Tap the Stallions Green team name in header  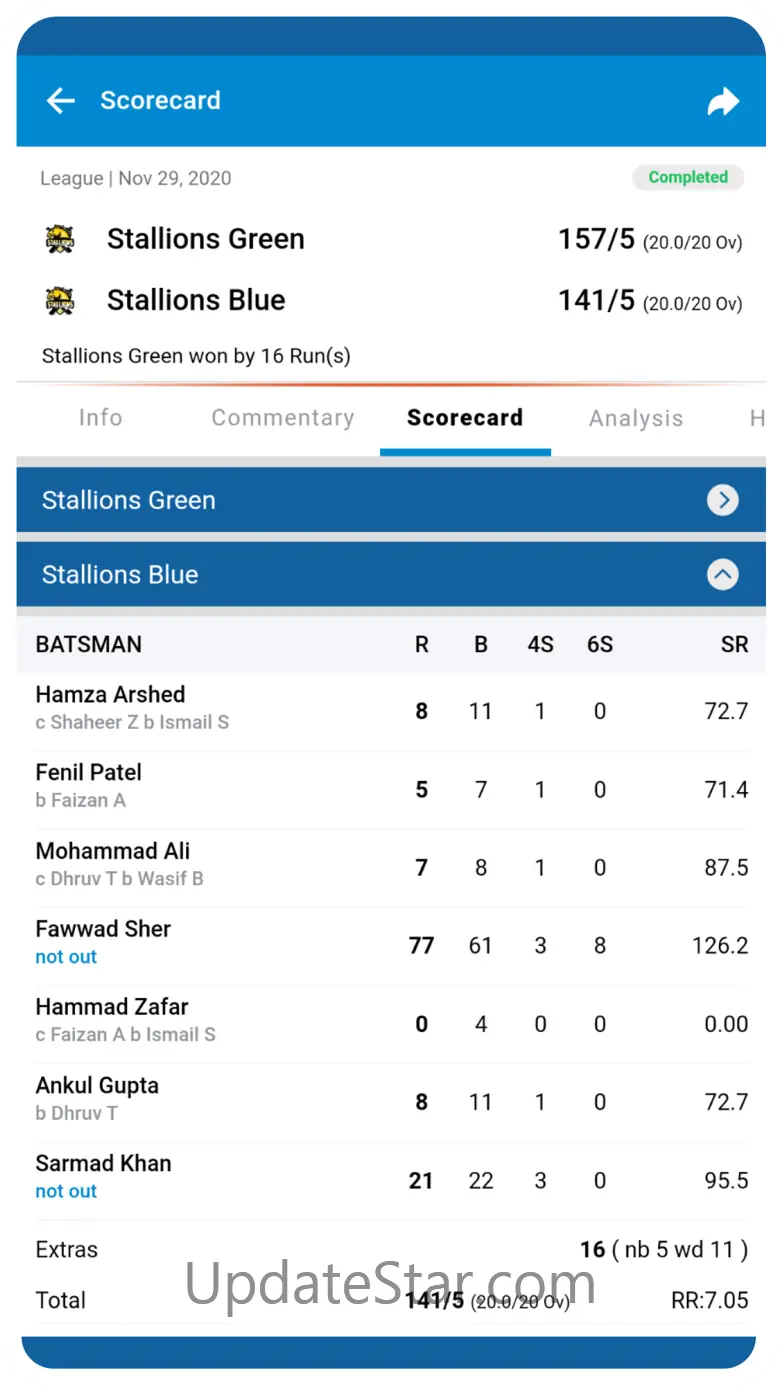pyautogui.click(x=205, y=239)
